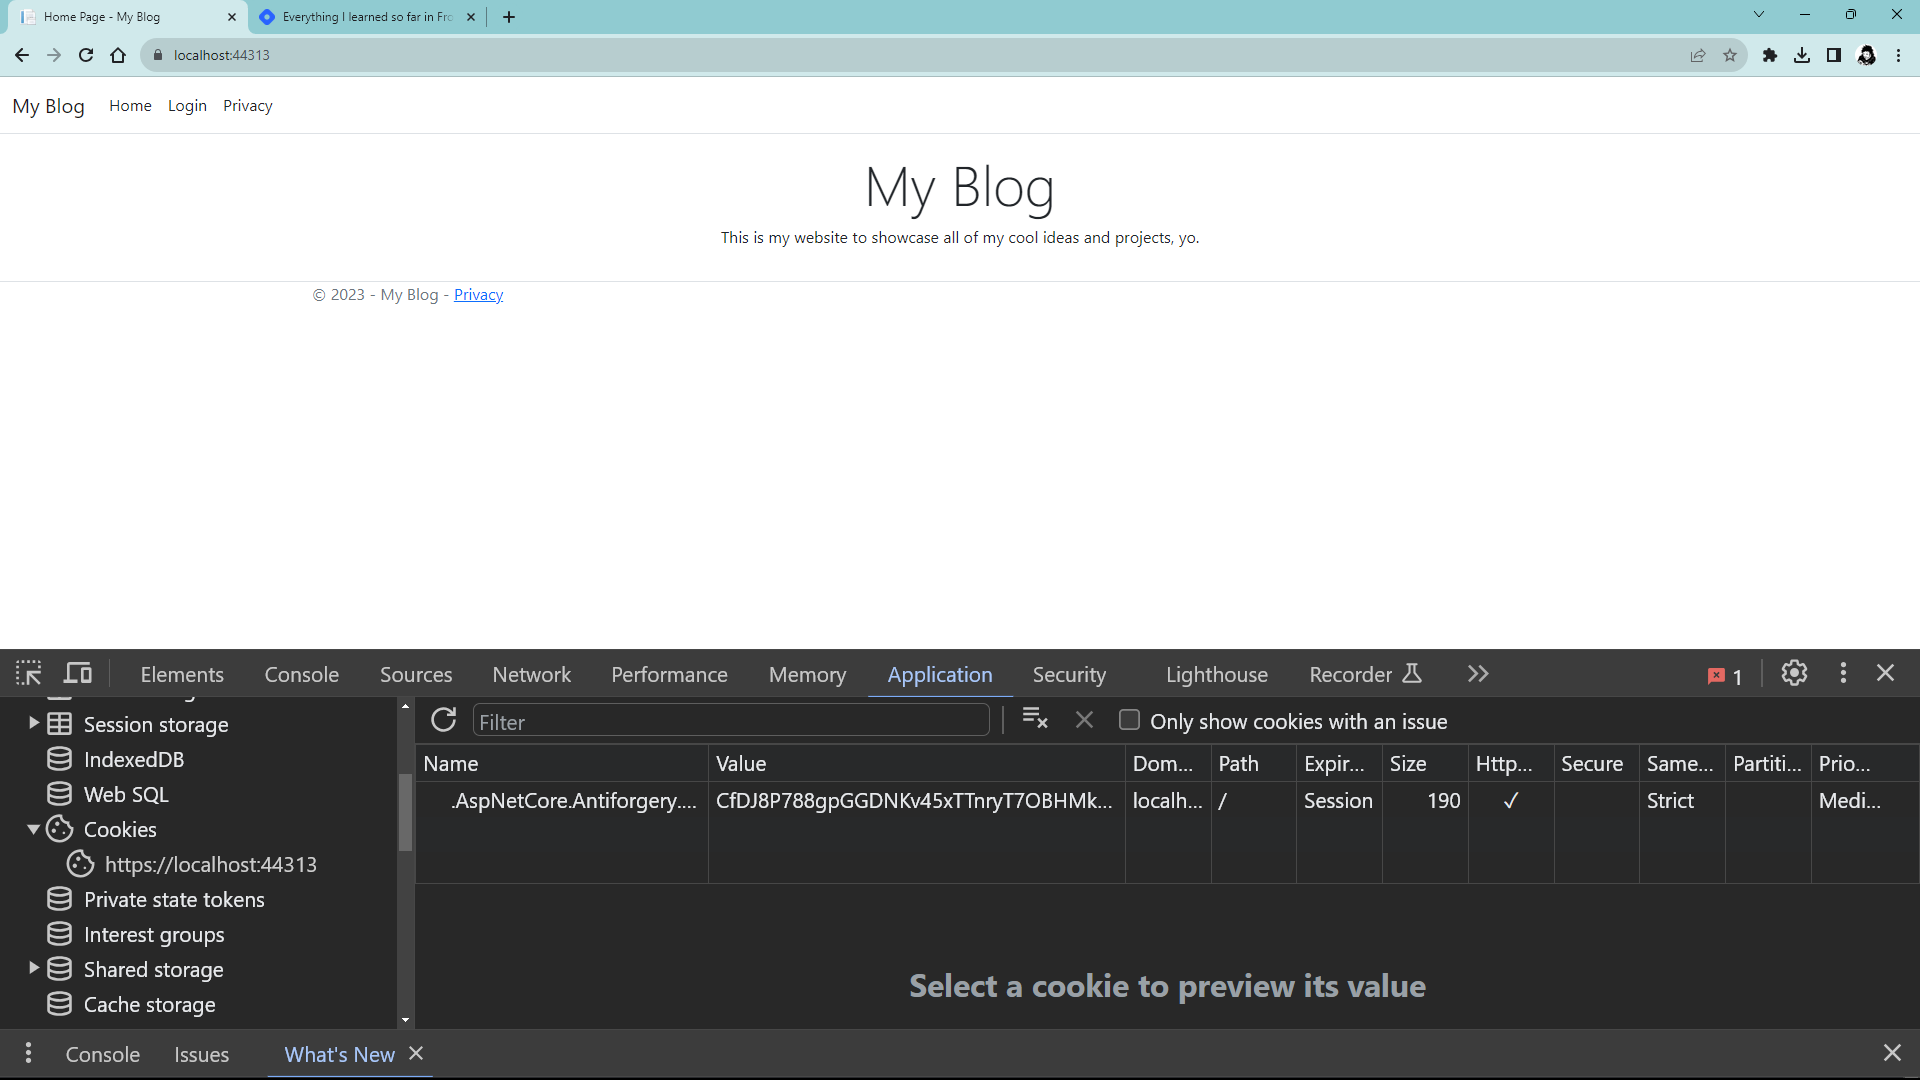
Task: Click the cookie Filter input field
Action: [730, 722]
